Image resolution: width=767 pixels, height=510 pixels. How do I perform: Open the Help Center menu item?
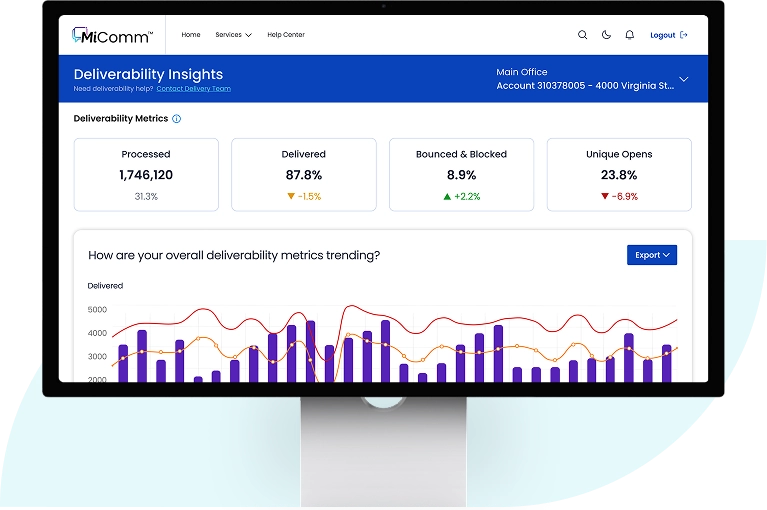(286, 35)
